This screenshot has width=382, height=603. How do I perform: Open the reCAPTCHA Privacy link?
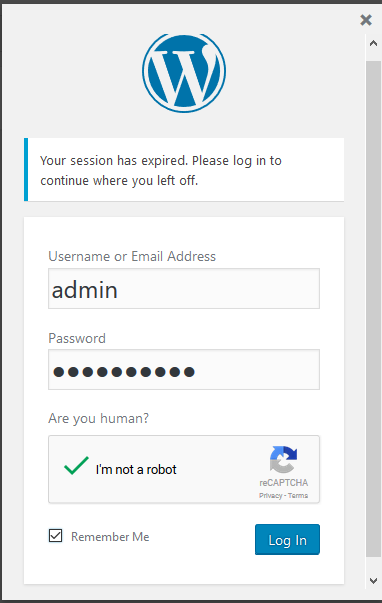tap(270, 495)
